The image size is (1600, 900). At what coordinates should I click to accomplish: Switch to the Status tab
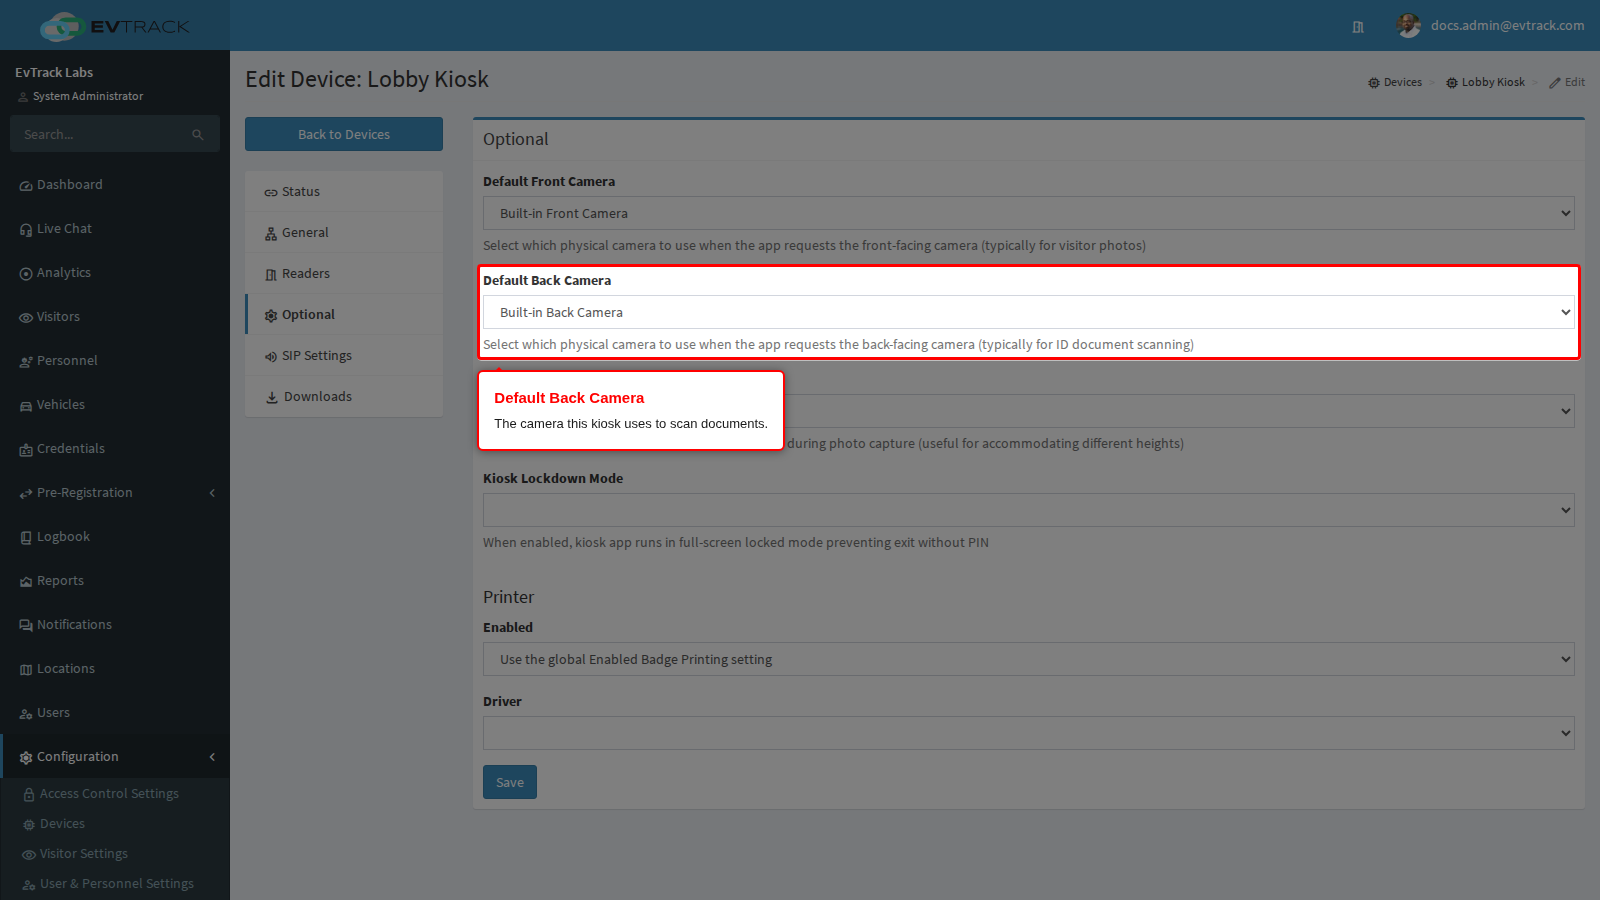pyautogui.click(x=344, y=192)
